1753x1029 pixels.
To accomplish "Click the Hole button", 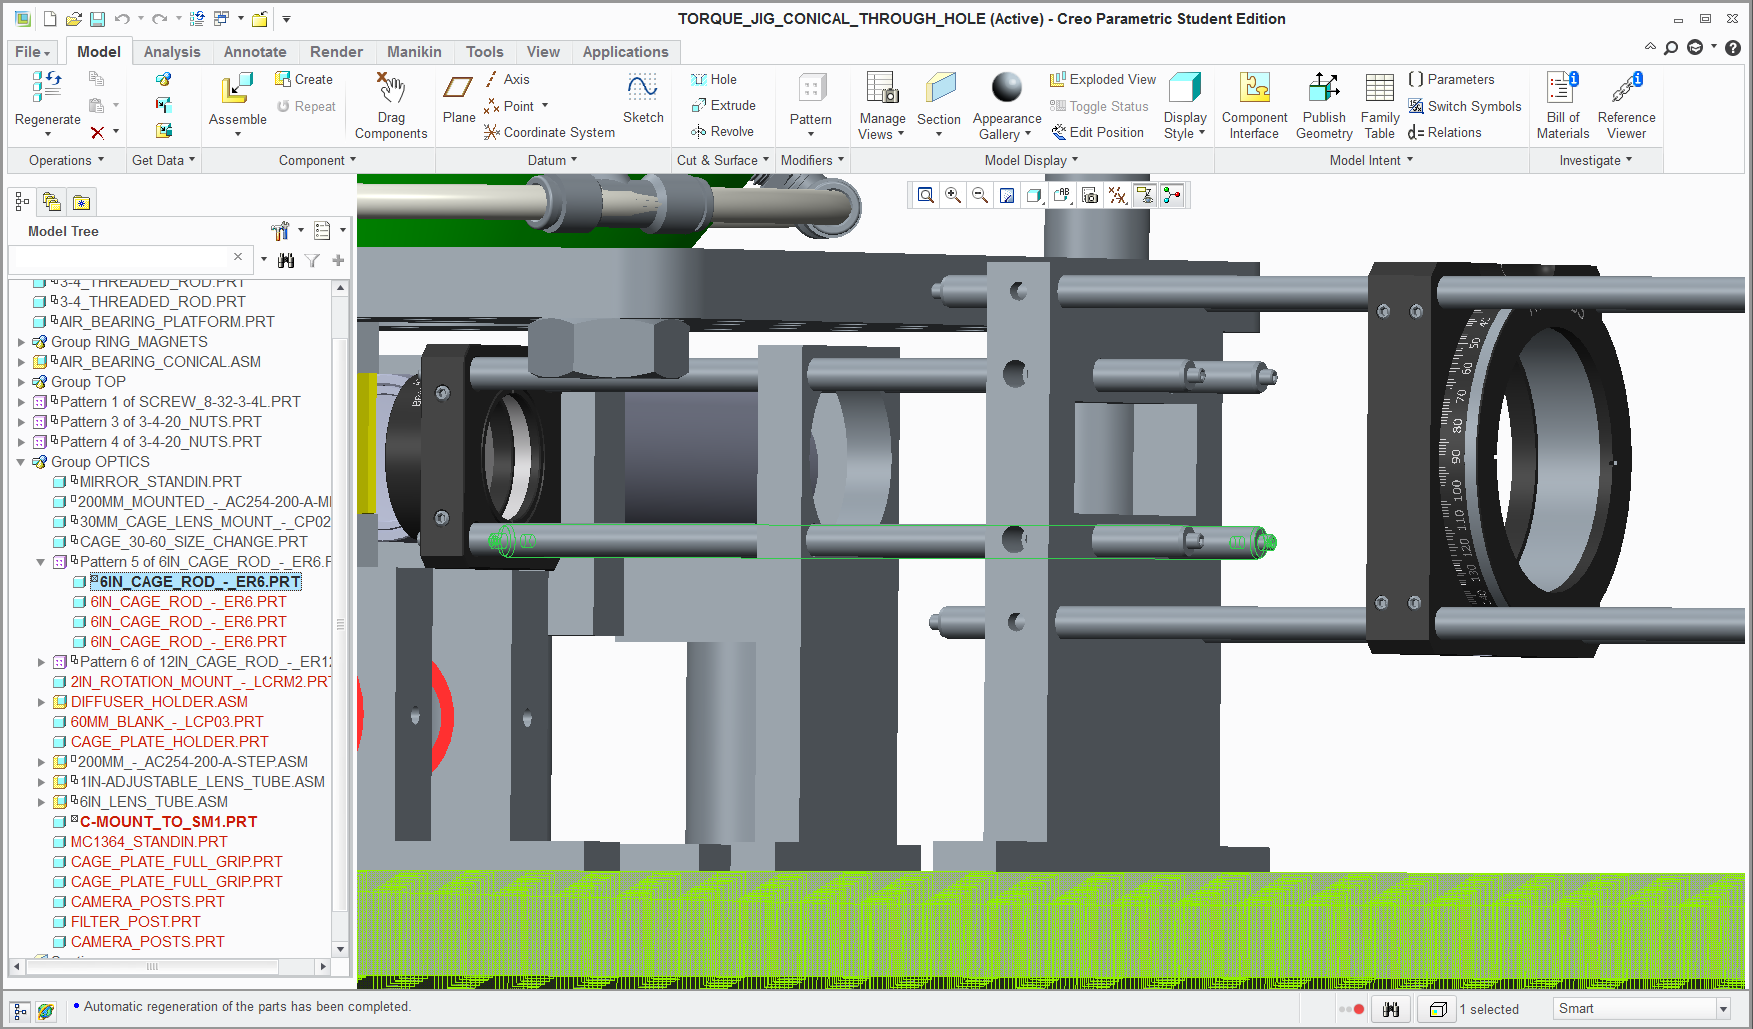I will coord(714,79).
